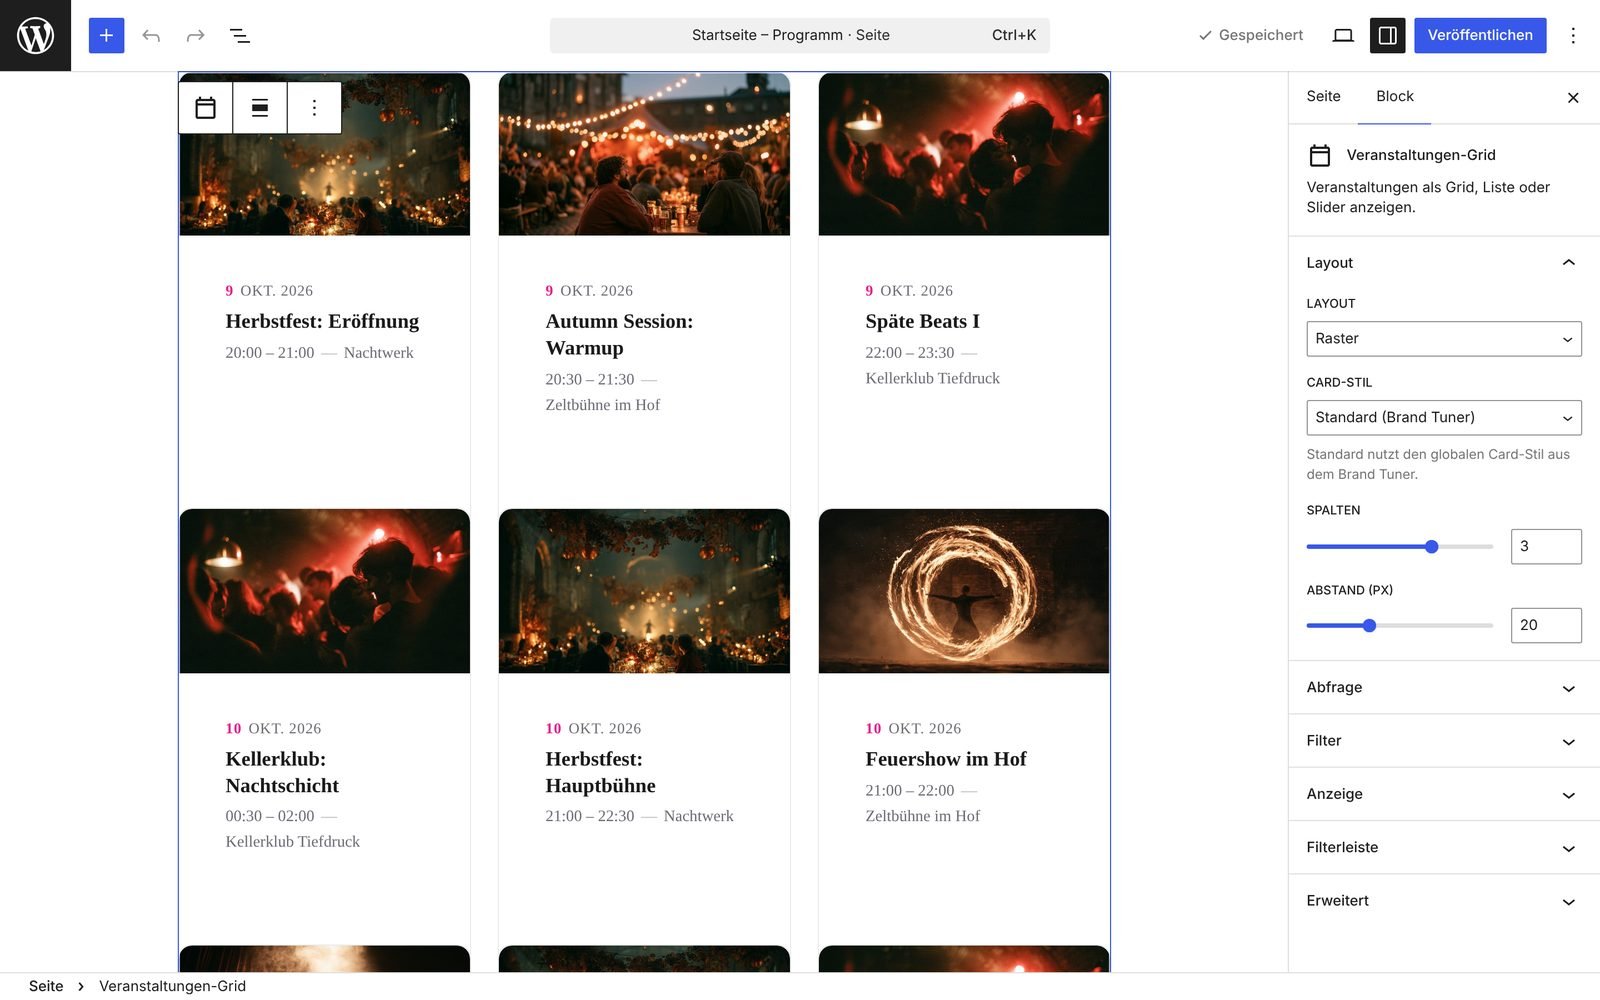Click the Spalten number field
The width and height of the screenshot is (1600, 1000).
[1546, 546]
